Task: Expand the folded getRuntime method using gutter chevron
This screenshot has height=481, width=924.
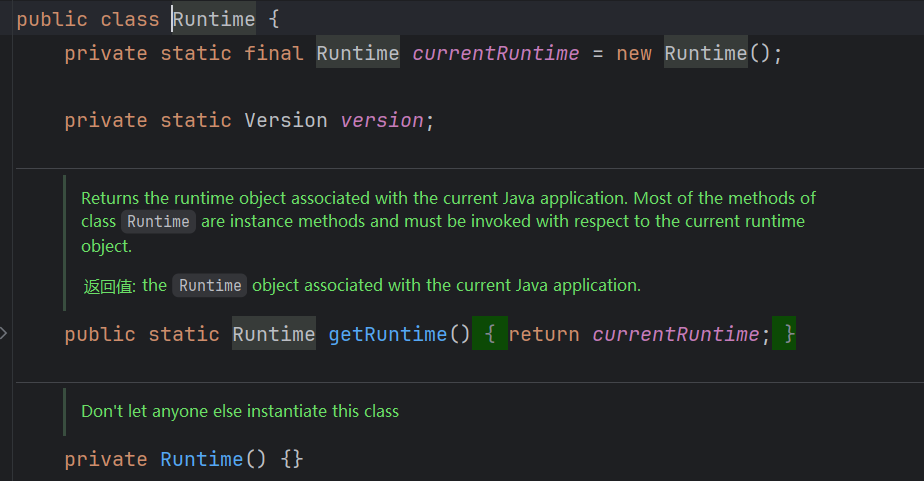Action: pos(4,333)
